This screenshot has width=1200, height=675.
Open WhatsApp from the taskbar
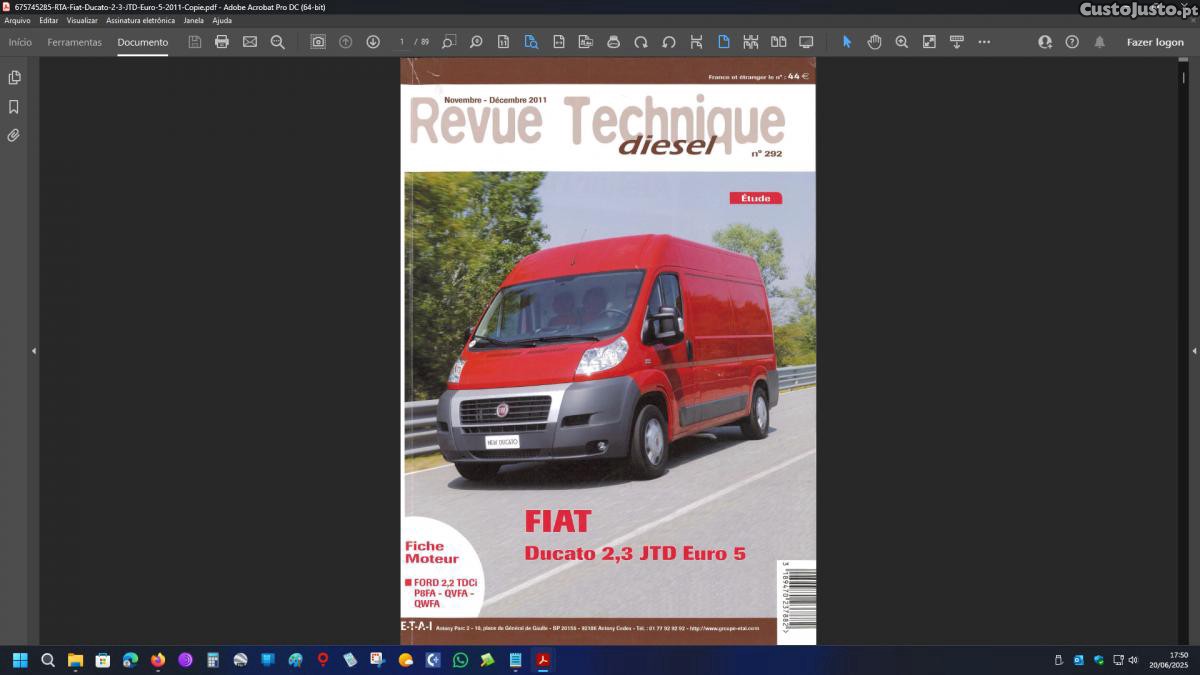pyautogui.click(x=460, y=660)
